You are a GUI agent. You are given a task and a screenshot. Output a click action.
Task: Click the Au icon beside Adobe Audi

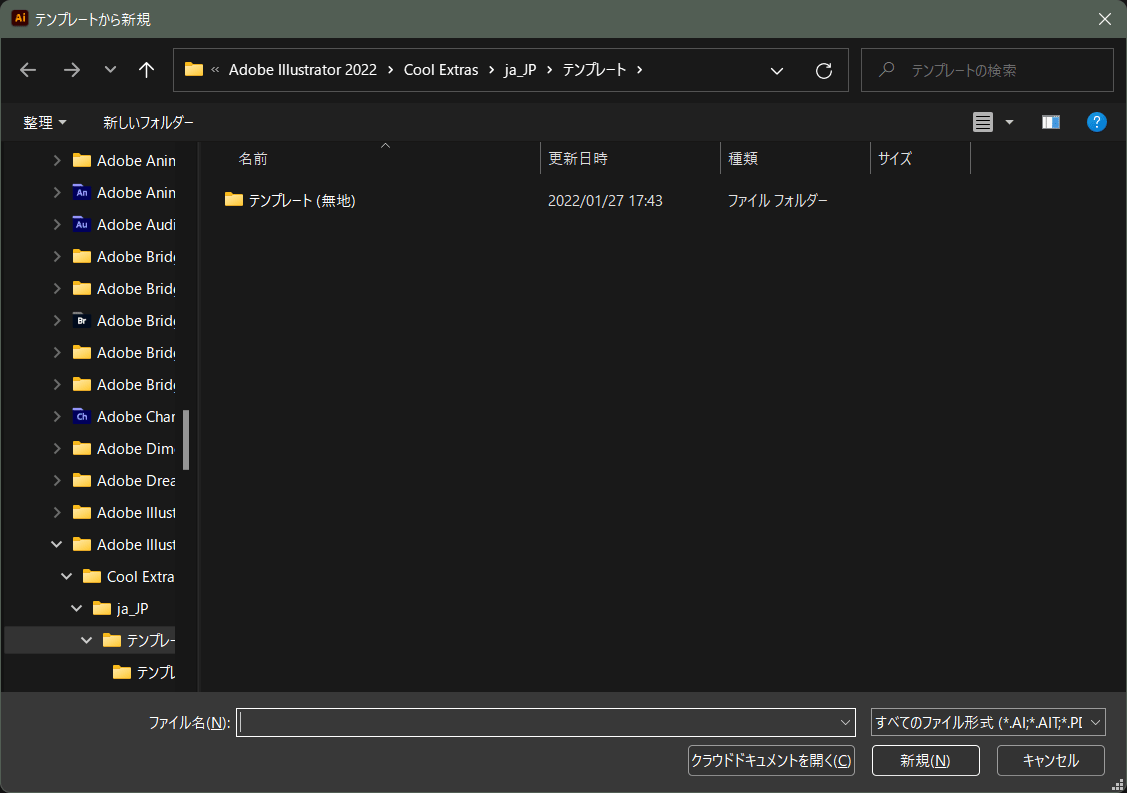click(82, 224)
